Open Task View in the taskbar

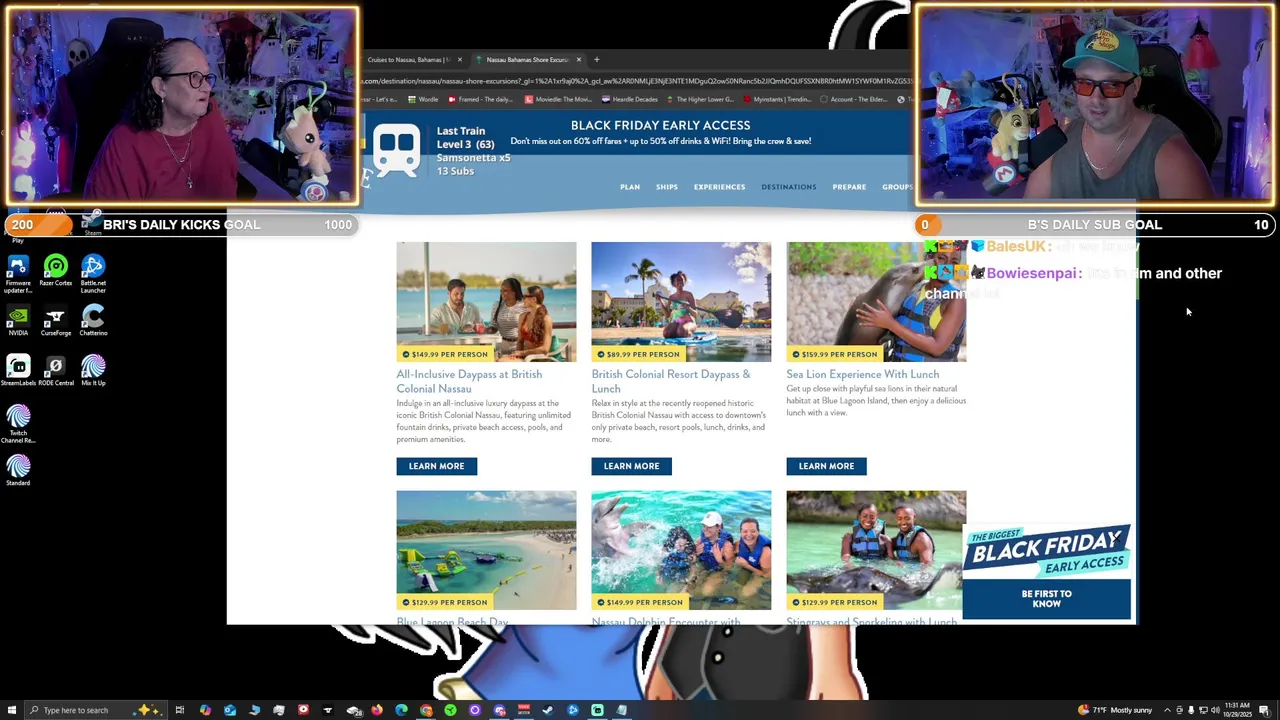coord(180,710)
